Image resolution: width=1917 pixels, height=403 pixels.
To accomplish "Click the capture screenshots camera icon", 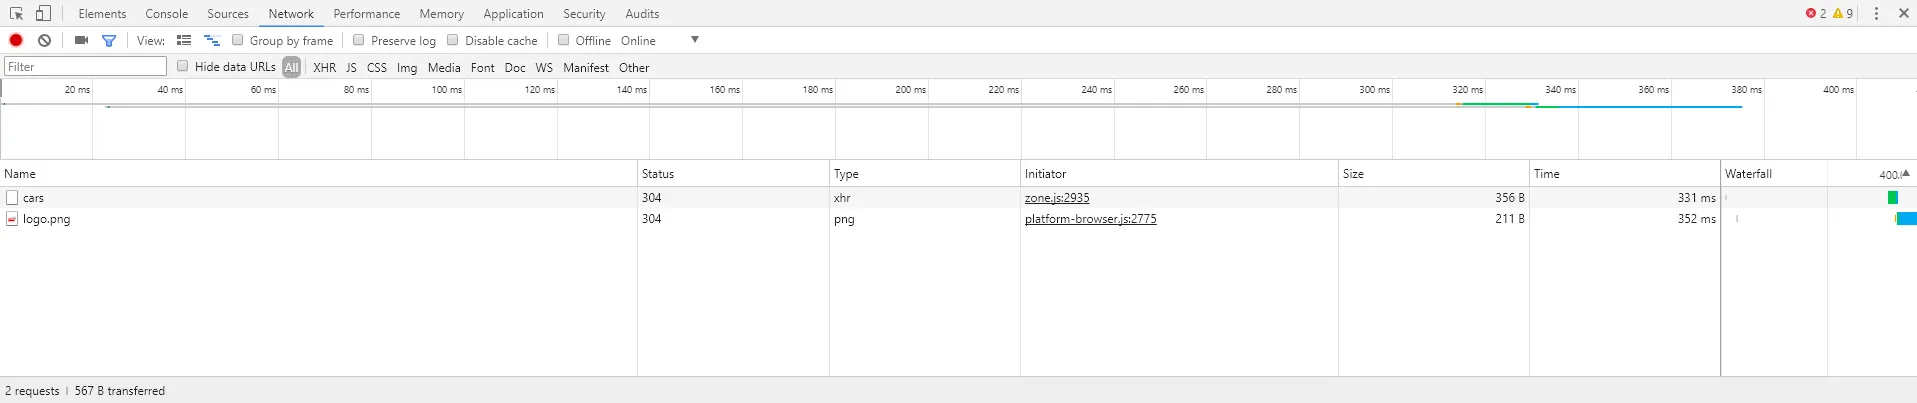I will 82,40.
